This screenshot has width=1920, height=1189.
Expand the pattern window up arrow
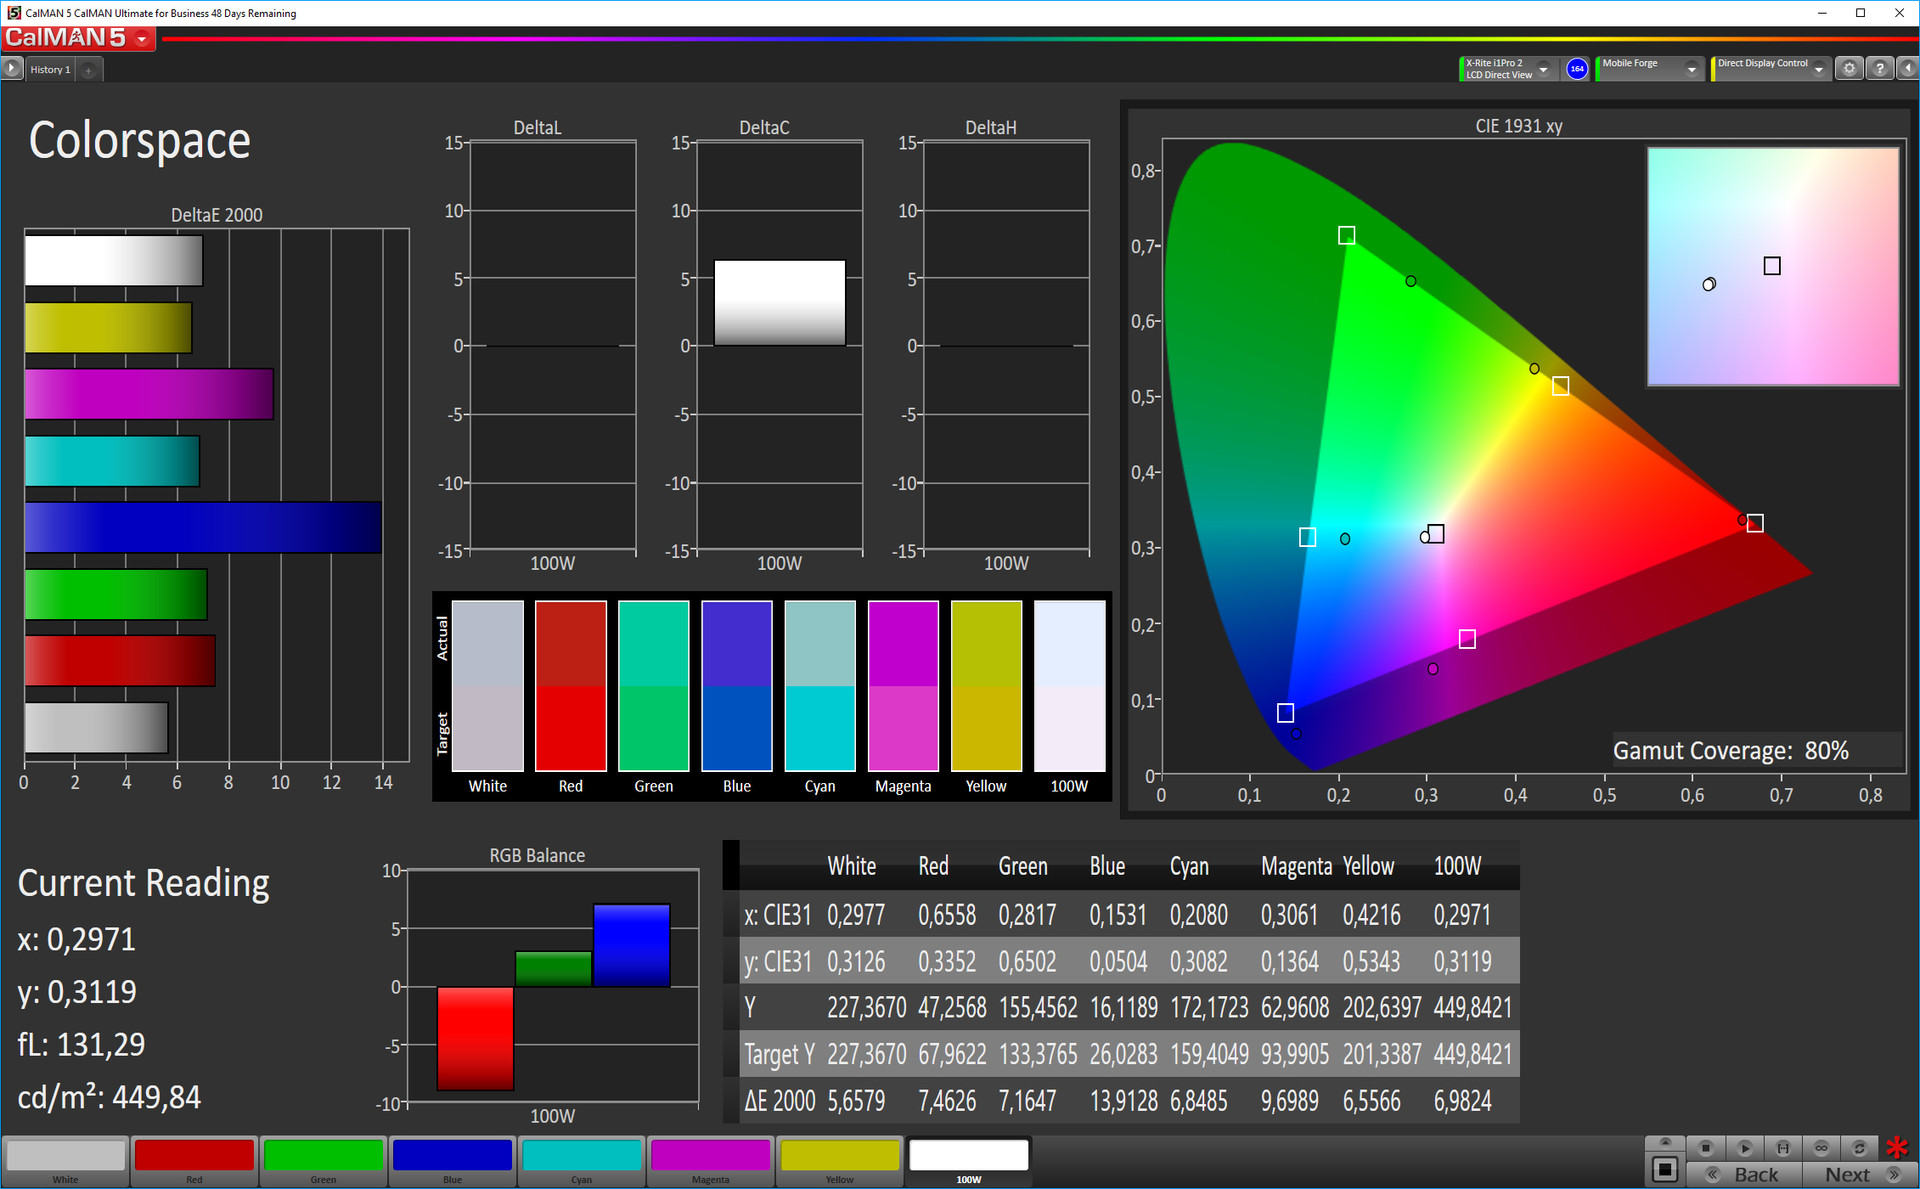coord(1665,1142)
